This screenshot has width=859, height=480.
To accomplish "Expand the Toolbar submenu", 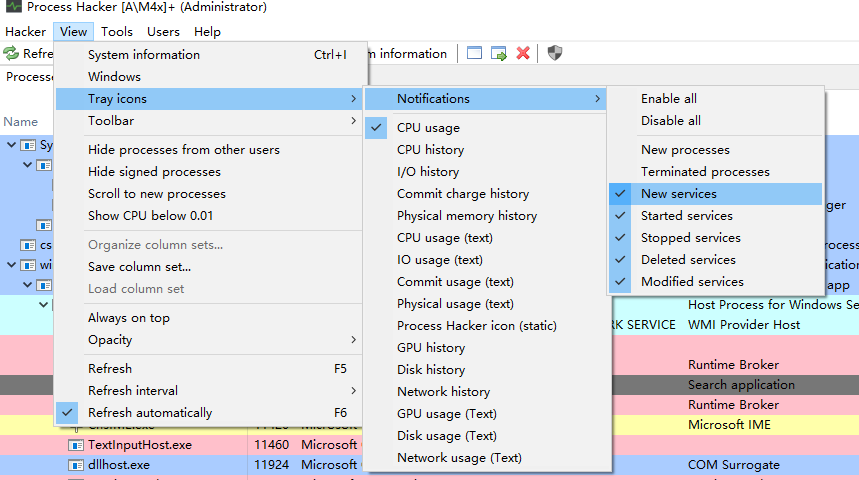I will pyautogui.click(x=209, y=121).
